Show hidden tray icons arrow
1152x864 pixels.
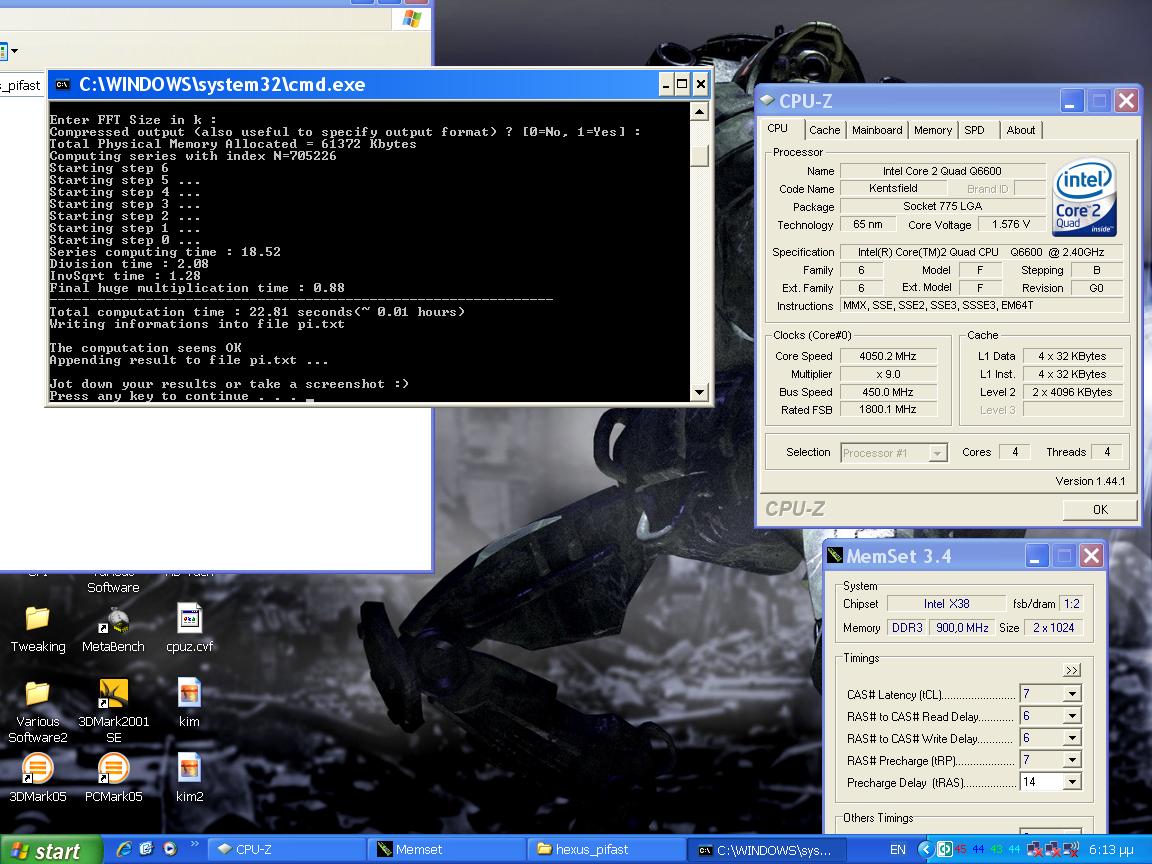click(x=925, y=849)
